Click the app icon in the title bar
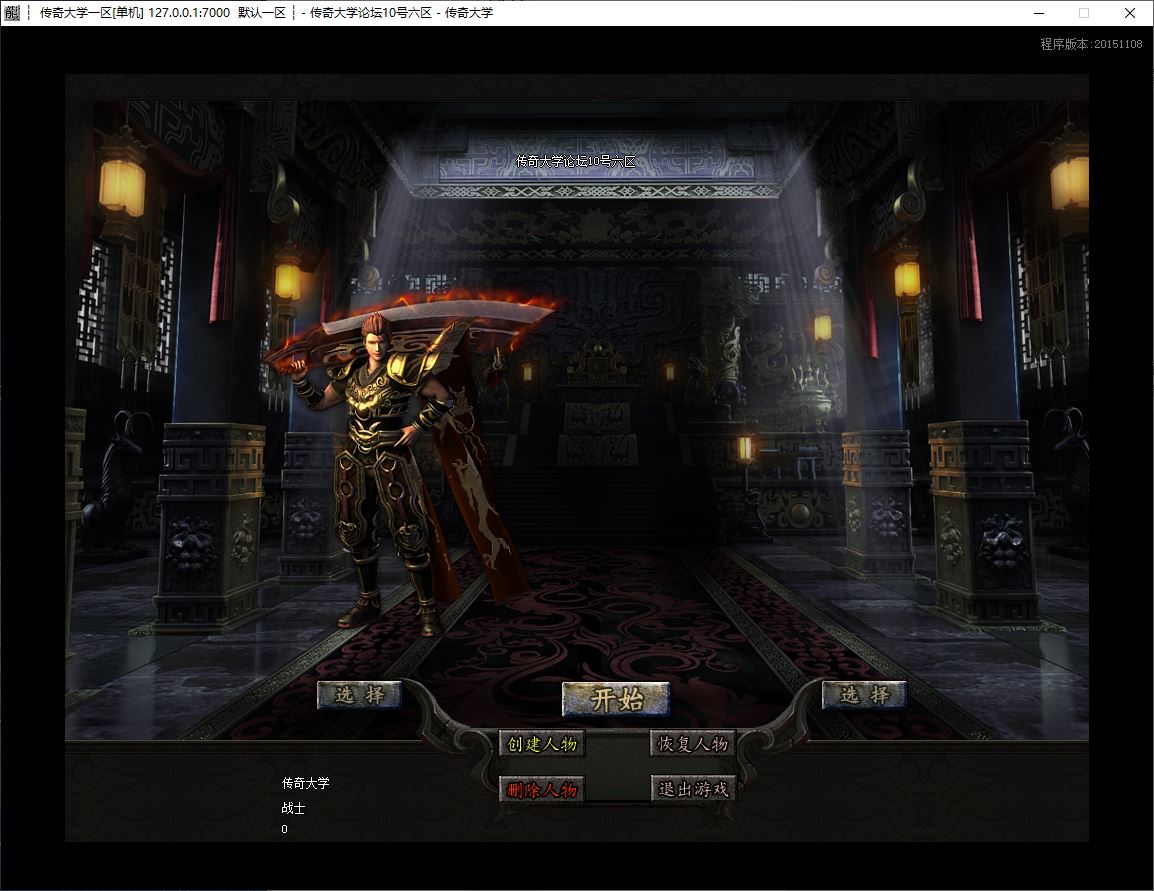 tap(13, 13)
